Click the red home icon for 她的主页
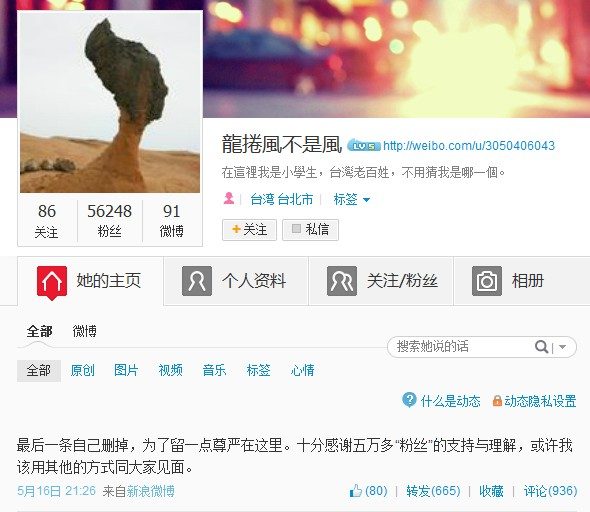The width and height of the screenshot is (590, 512). coord(52,282)
